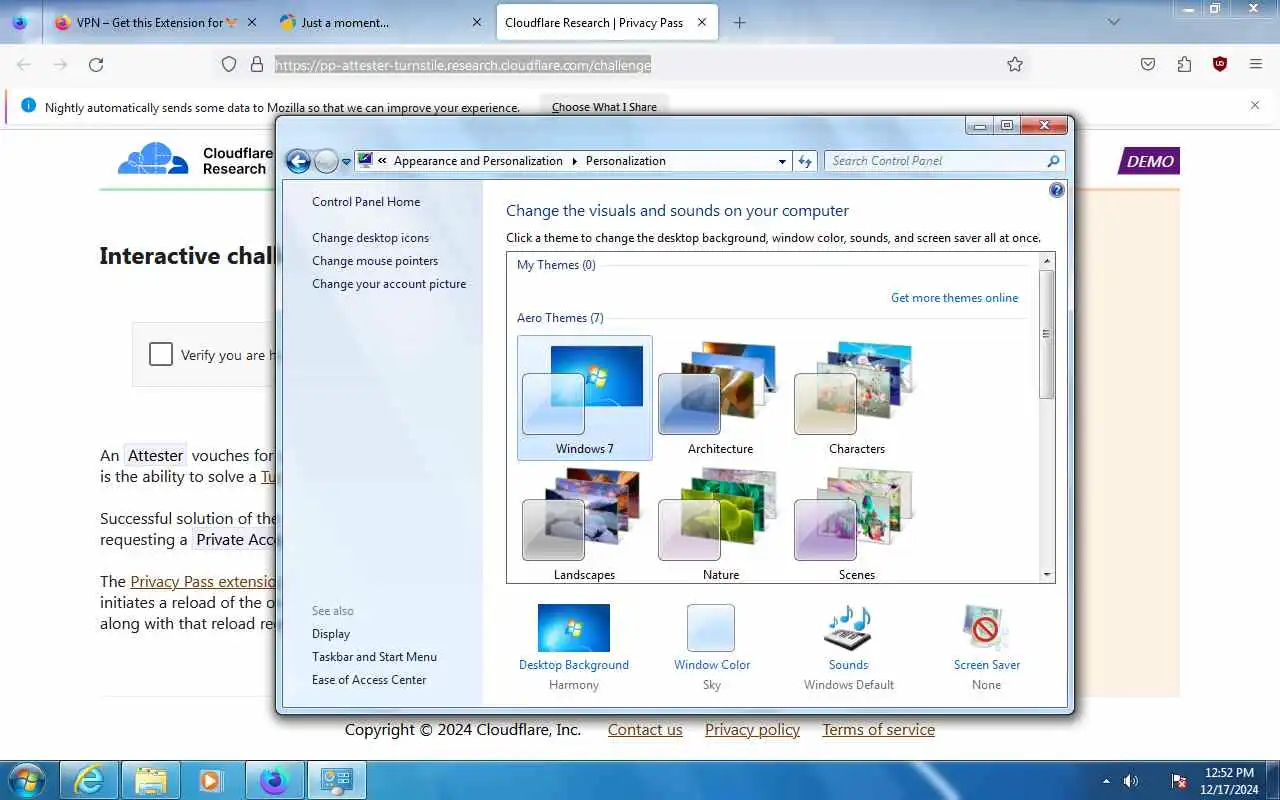
Task: Open the Firefox extensions puzzle icon
Action: (1184, 64)
